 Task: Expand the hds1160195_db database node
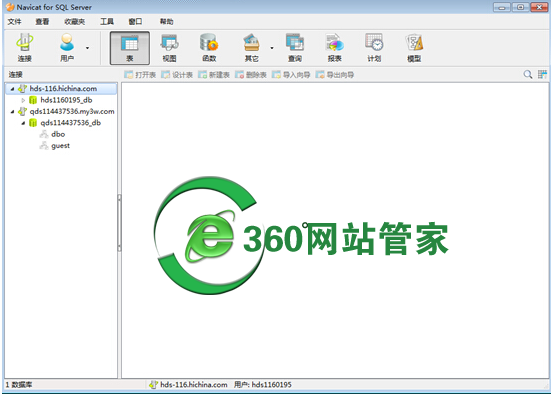click(23, 101)
